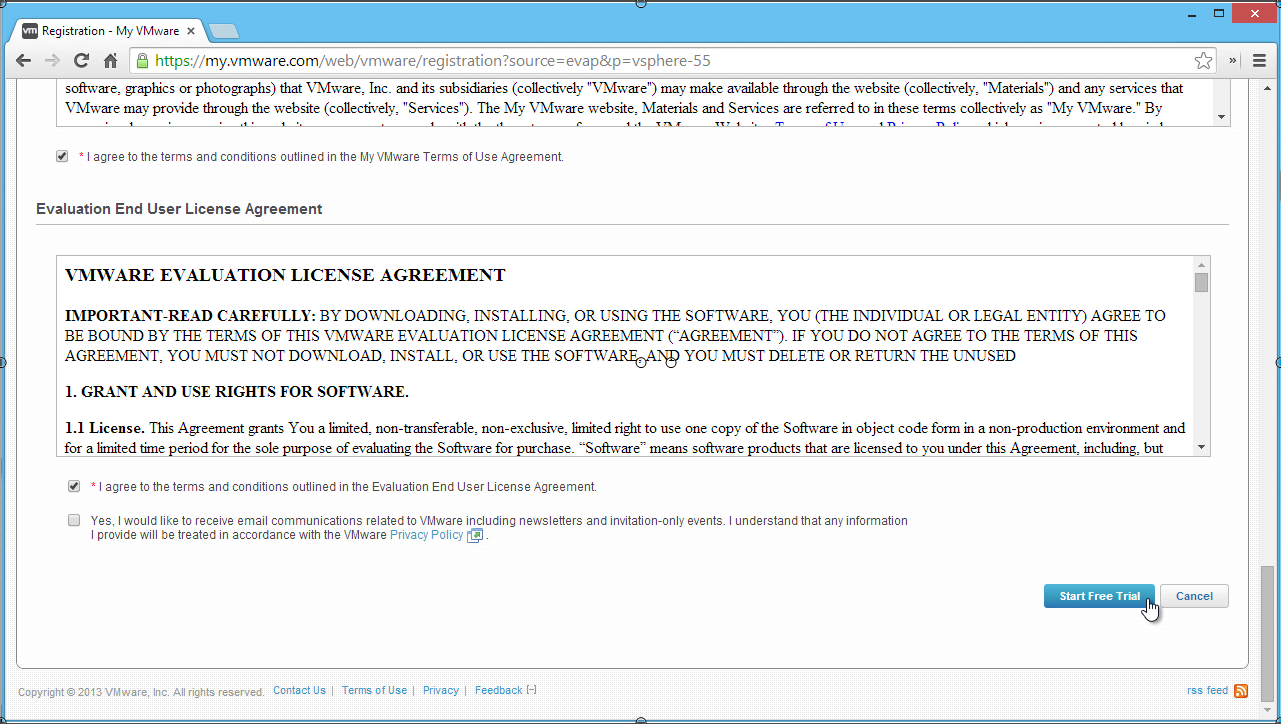The height and width of the screenshot is (724, 1281).
Task: Open the browser home page
Action: [110, 60]
